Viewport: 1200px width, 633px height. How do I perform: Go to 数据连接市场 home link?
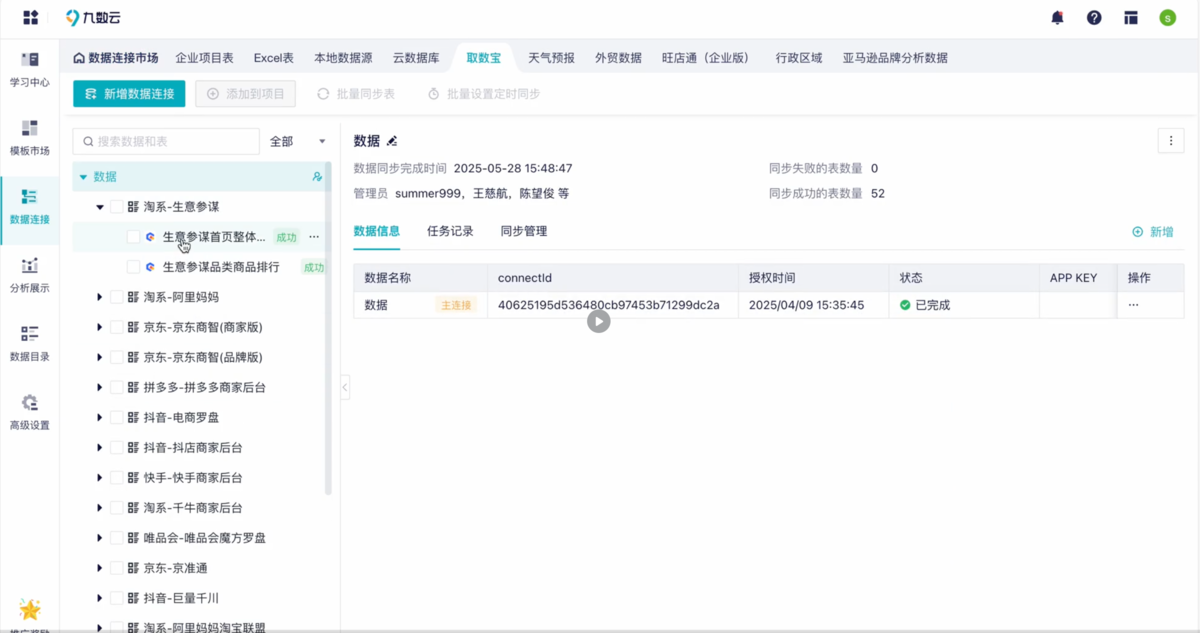point(115,58)
